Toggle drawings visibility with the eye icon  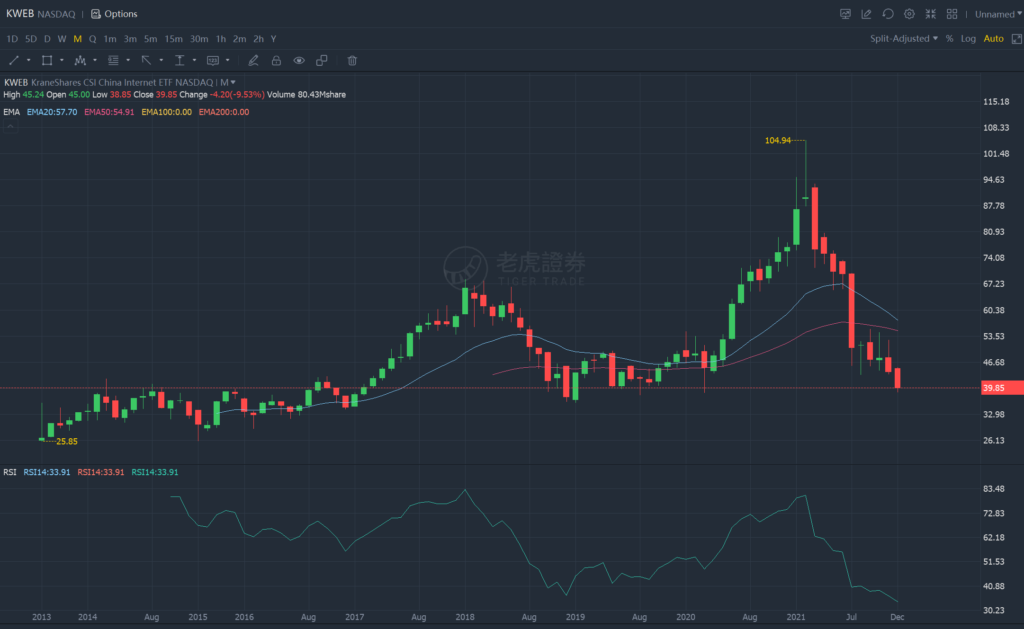click(x=298, y=60)
